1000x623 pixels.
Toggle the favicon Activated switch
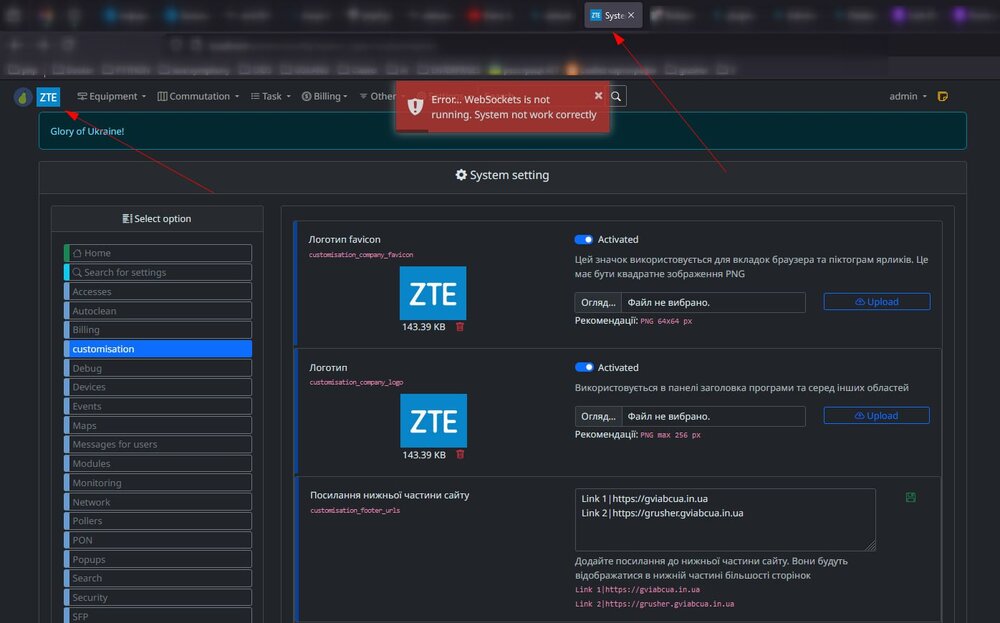[x=584, y=240]
